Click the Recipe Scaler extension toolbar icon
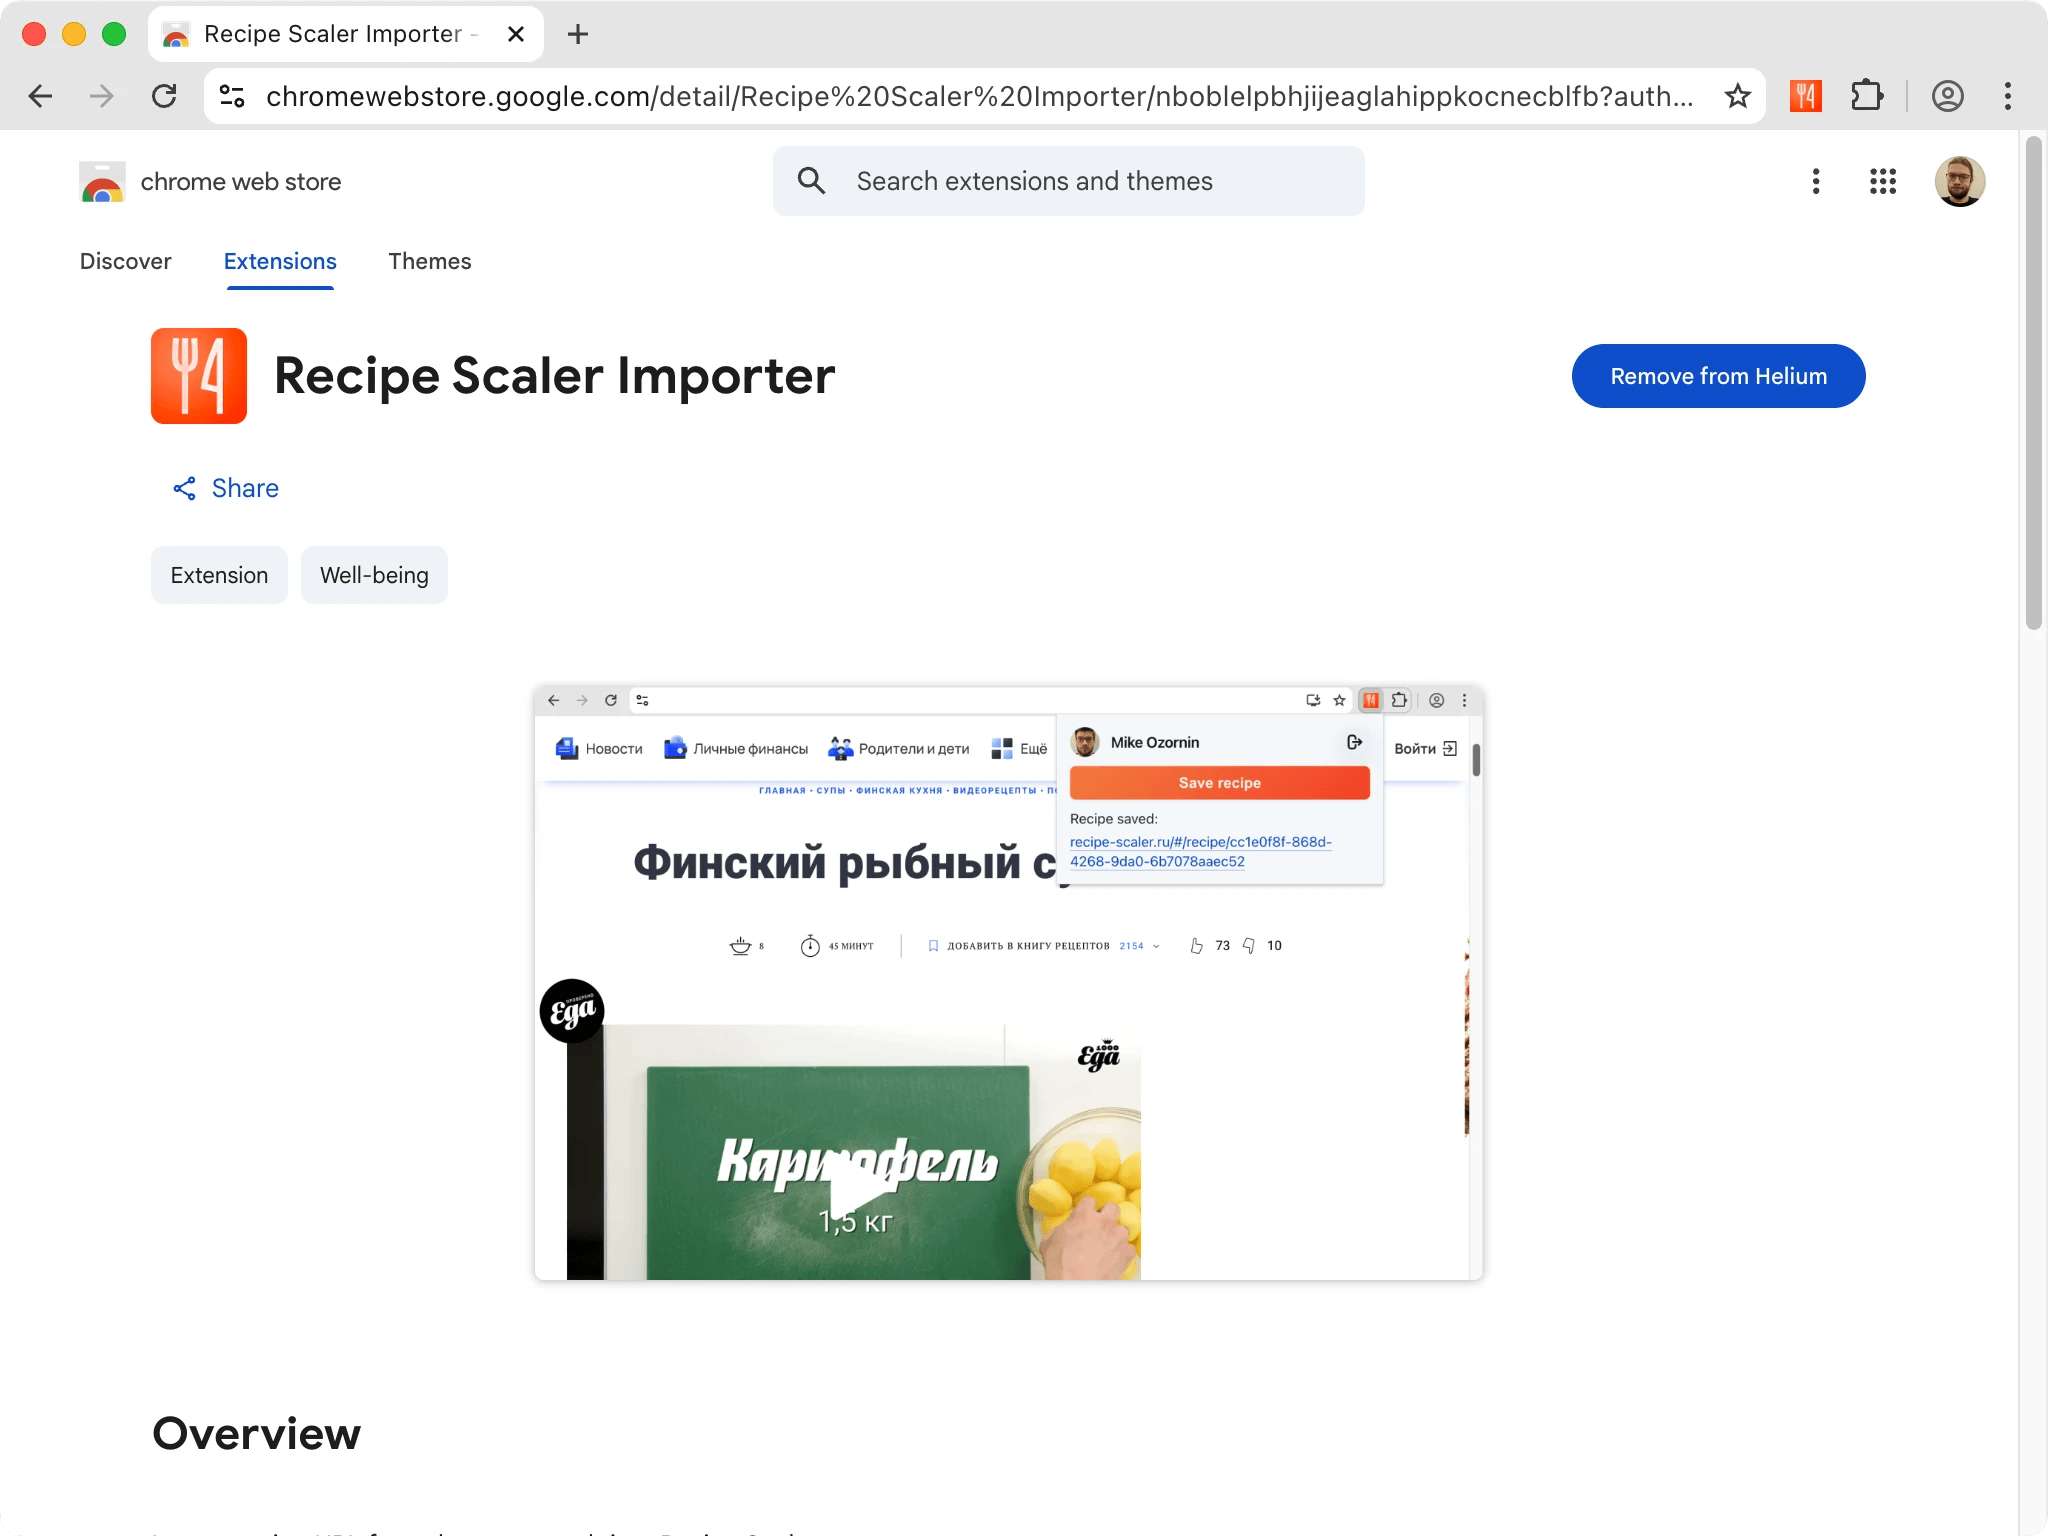Viewport: 2048px width, 1536px height. click(1805, 96)
